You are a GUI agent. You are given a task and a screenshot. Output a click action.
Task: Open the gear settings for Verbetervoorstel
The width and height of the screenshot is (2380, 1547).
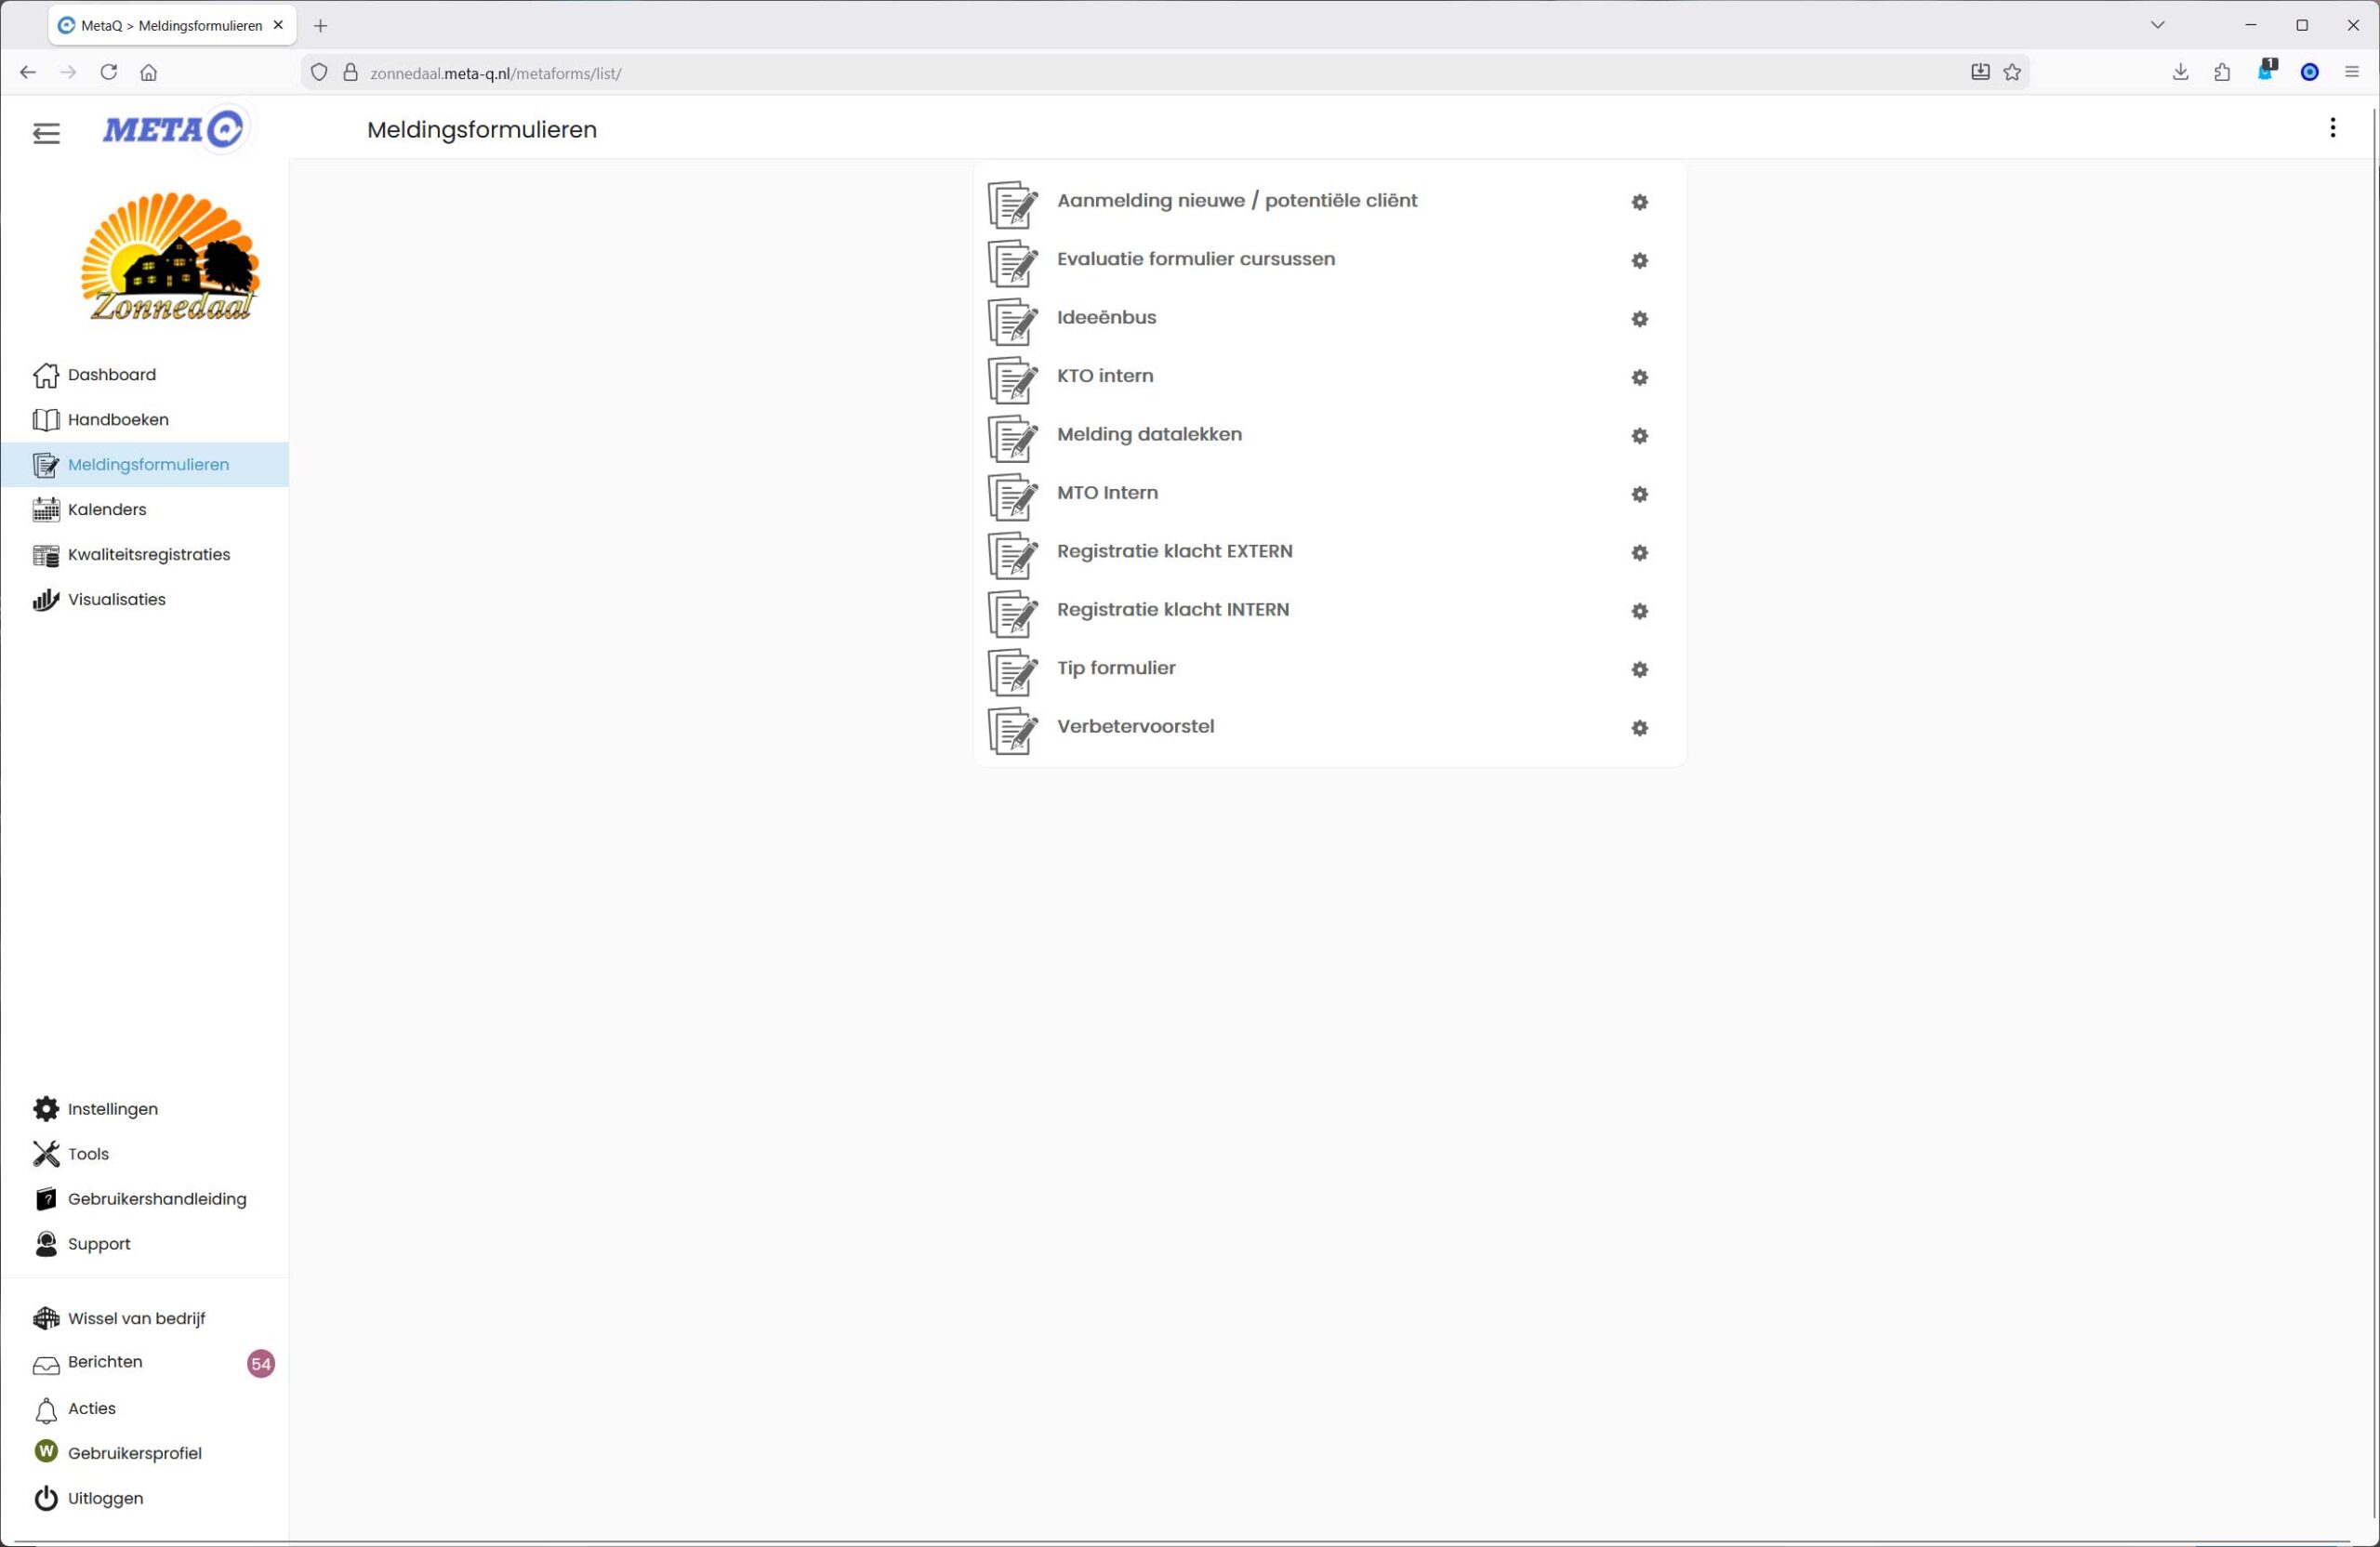pos(1639,728)
